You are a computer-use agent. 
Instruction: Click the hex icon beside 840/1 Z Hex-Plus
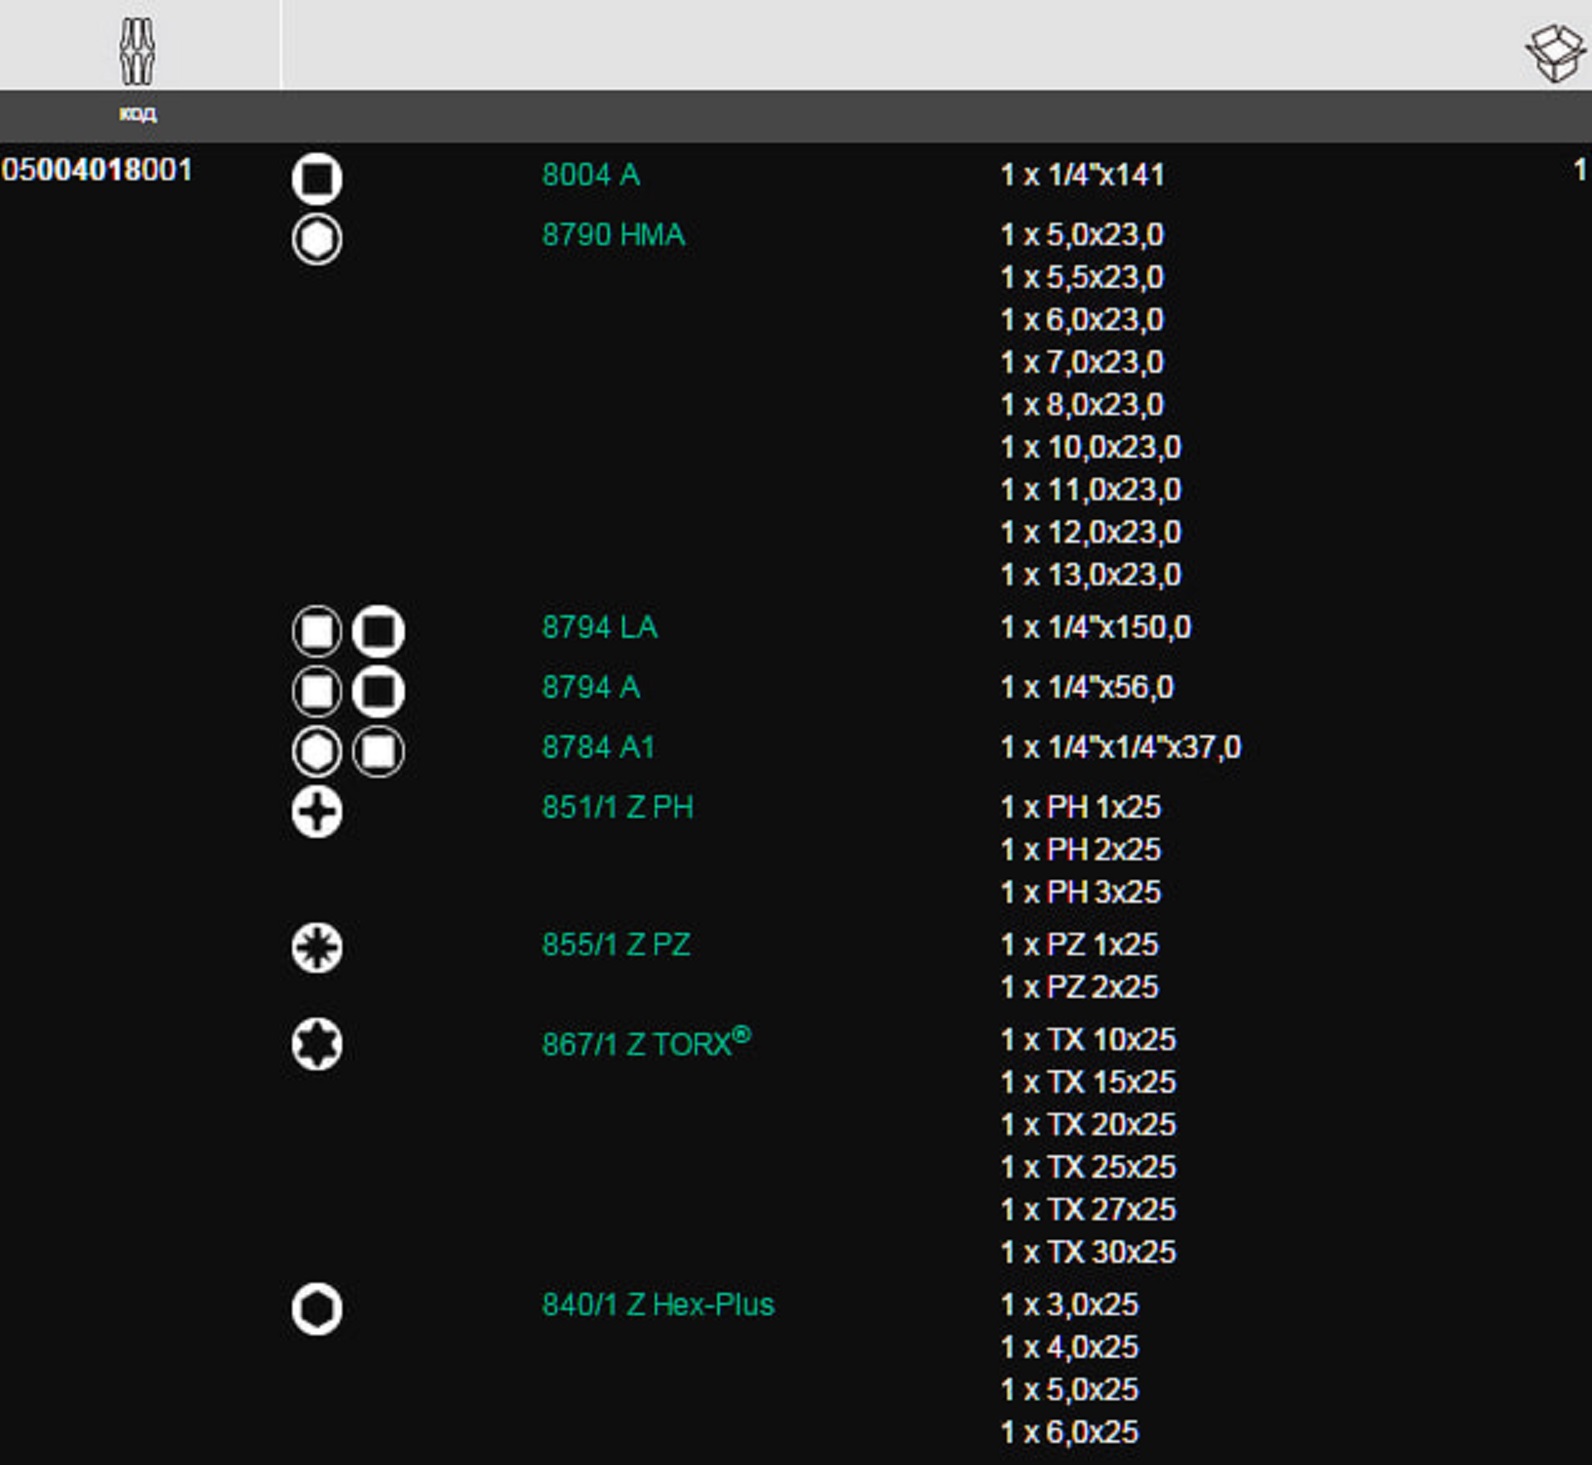317,1309
